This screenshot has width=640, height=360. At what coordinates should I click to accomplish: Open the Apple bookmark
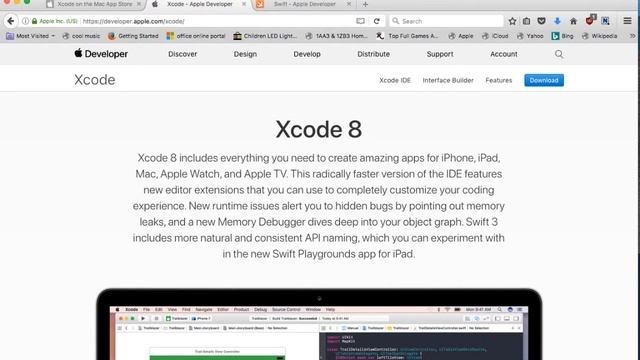point(461,36)
